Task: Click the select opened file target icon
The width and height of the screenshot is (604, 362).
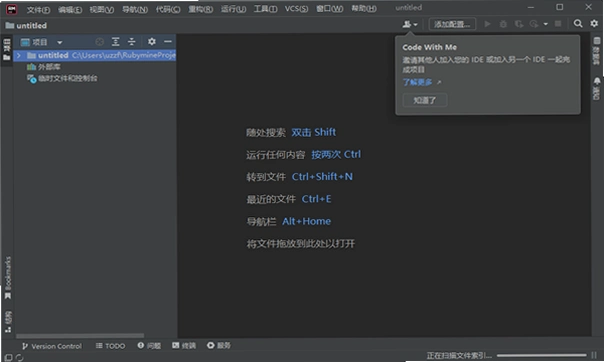Action: [x=99, y=42]
